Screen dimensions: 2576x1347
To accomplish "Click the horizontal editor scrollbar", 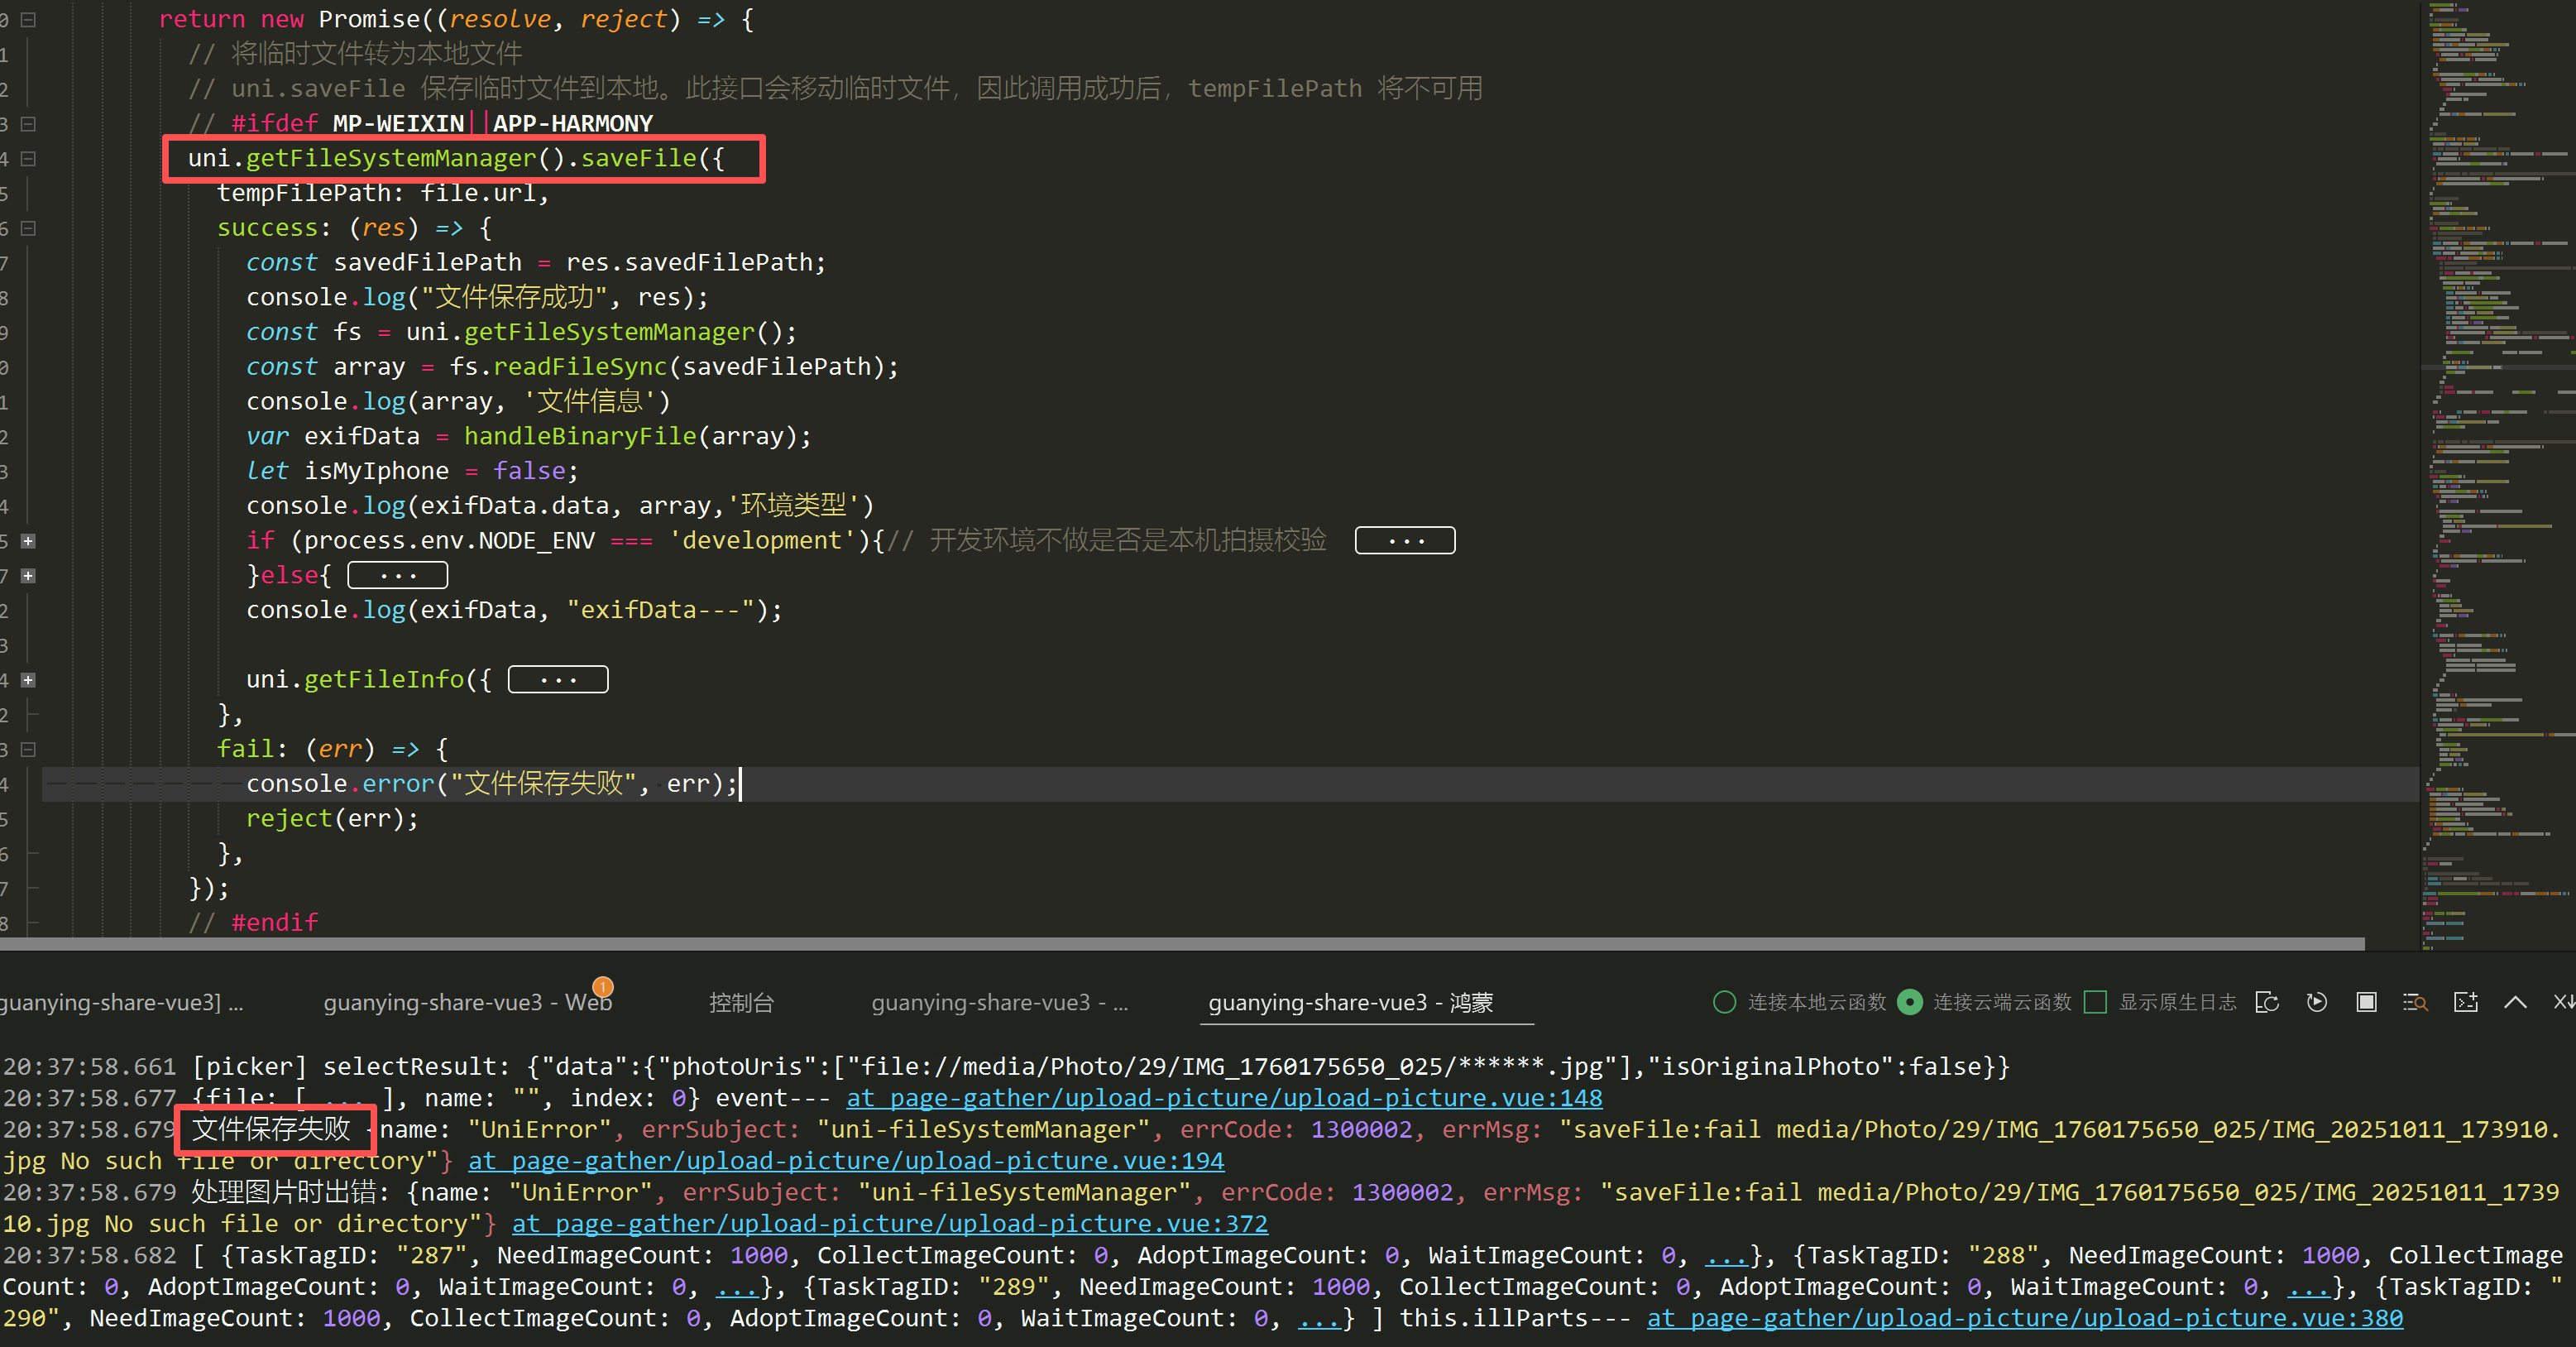I will [1180, 944].
